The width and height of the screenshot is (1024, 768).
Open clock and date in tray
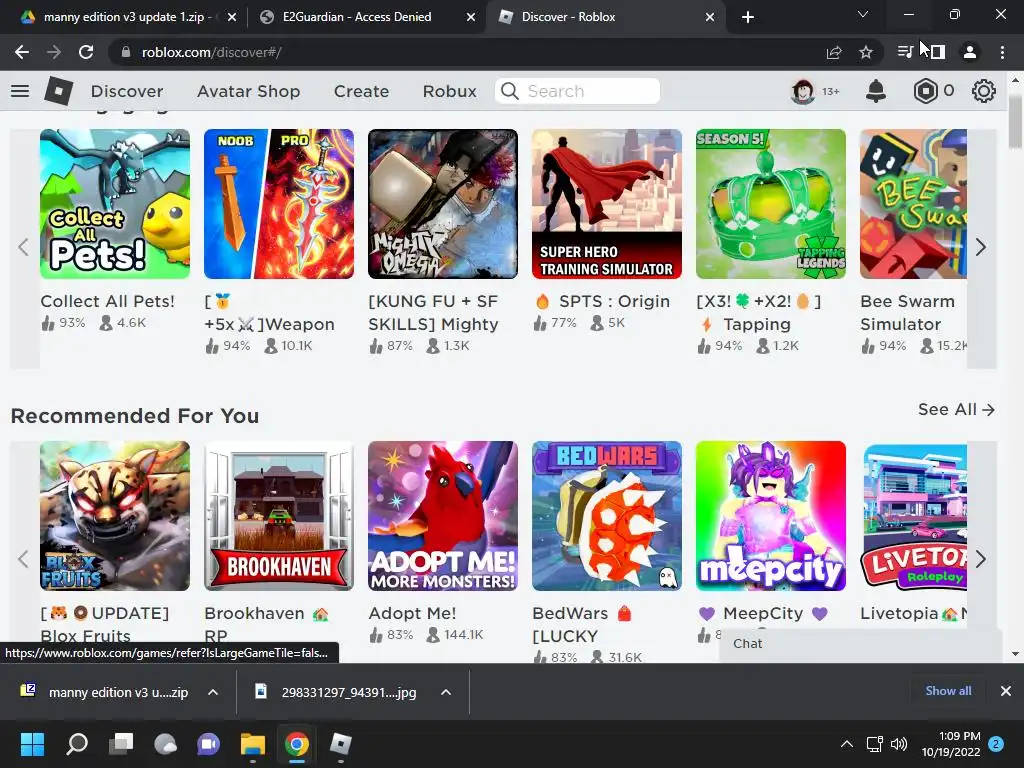tap(951, 744)
